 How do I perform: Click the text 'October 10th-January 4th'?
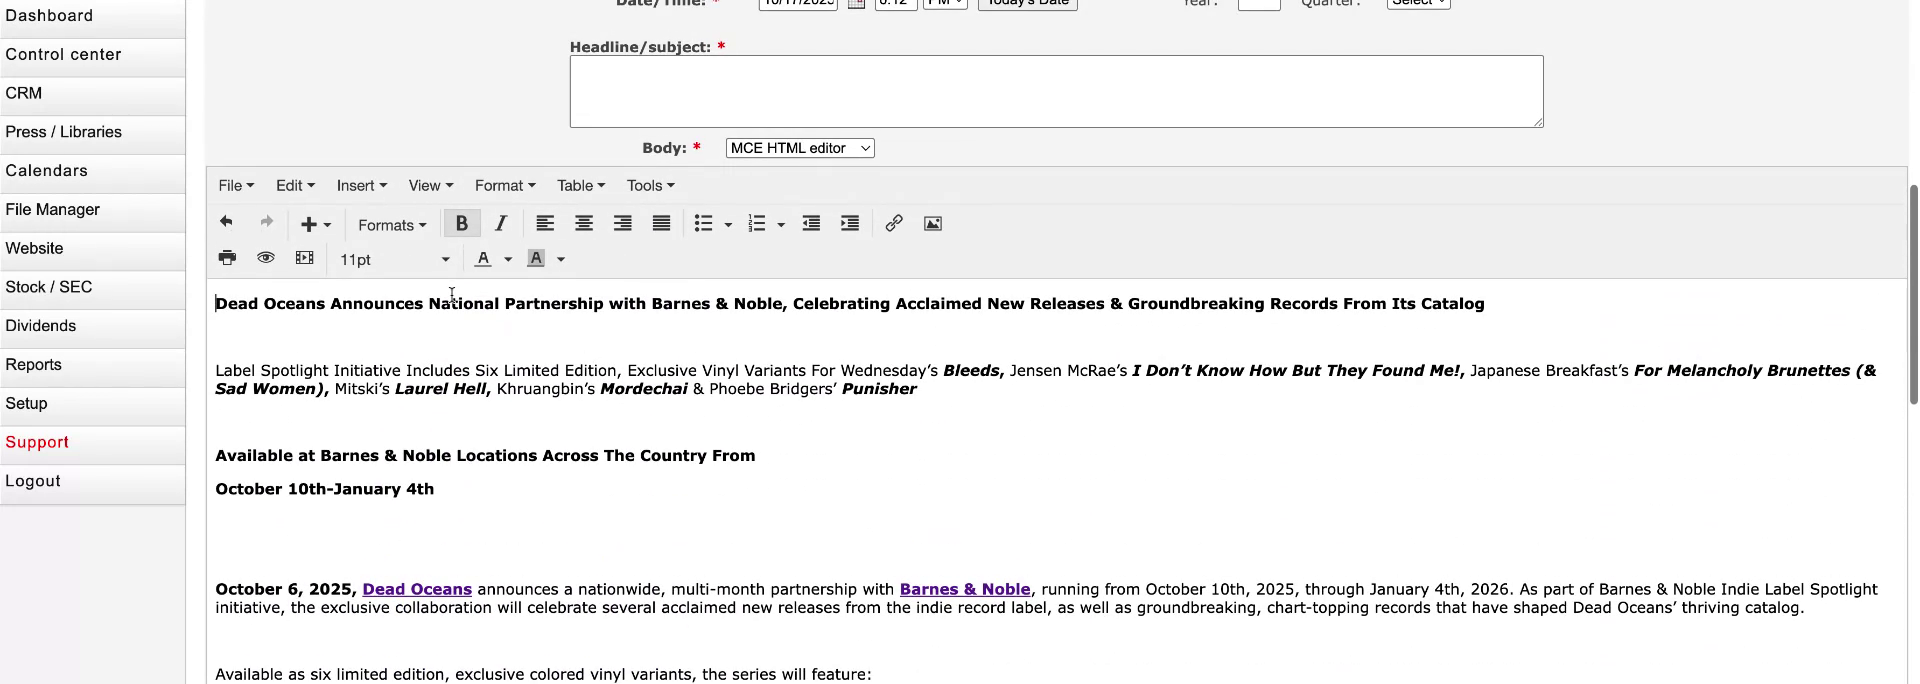coord(325,489)
